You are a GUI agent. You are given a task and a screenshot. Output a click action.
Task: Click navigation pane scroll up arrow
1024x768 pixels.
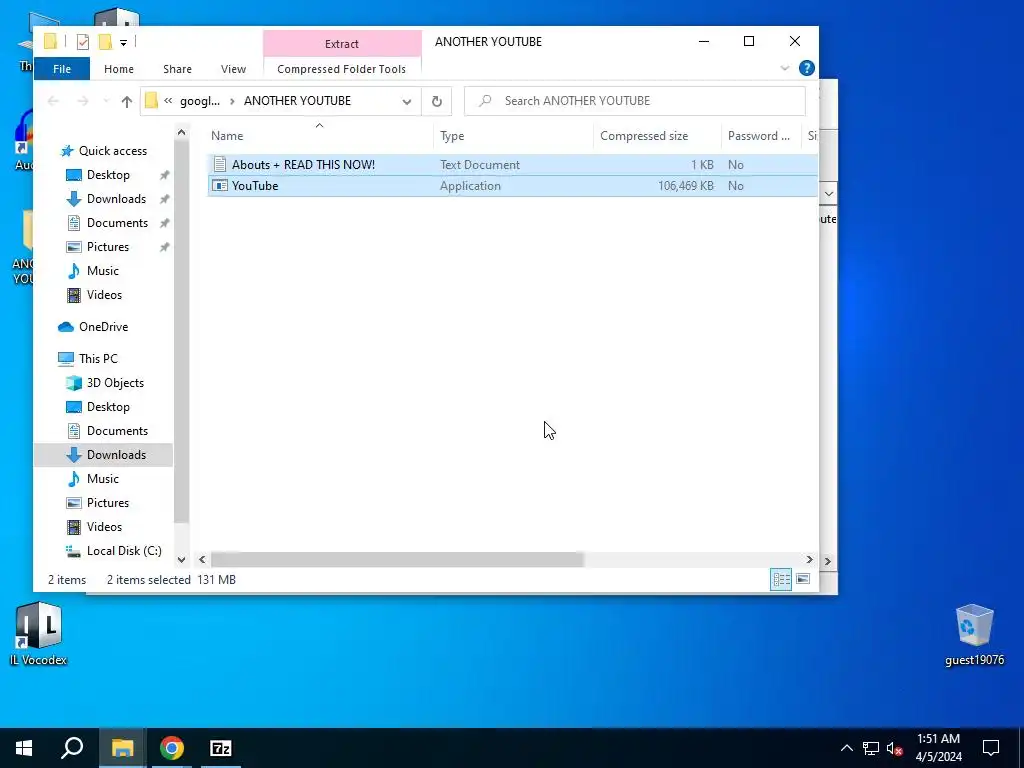[182, 133]
